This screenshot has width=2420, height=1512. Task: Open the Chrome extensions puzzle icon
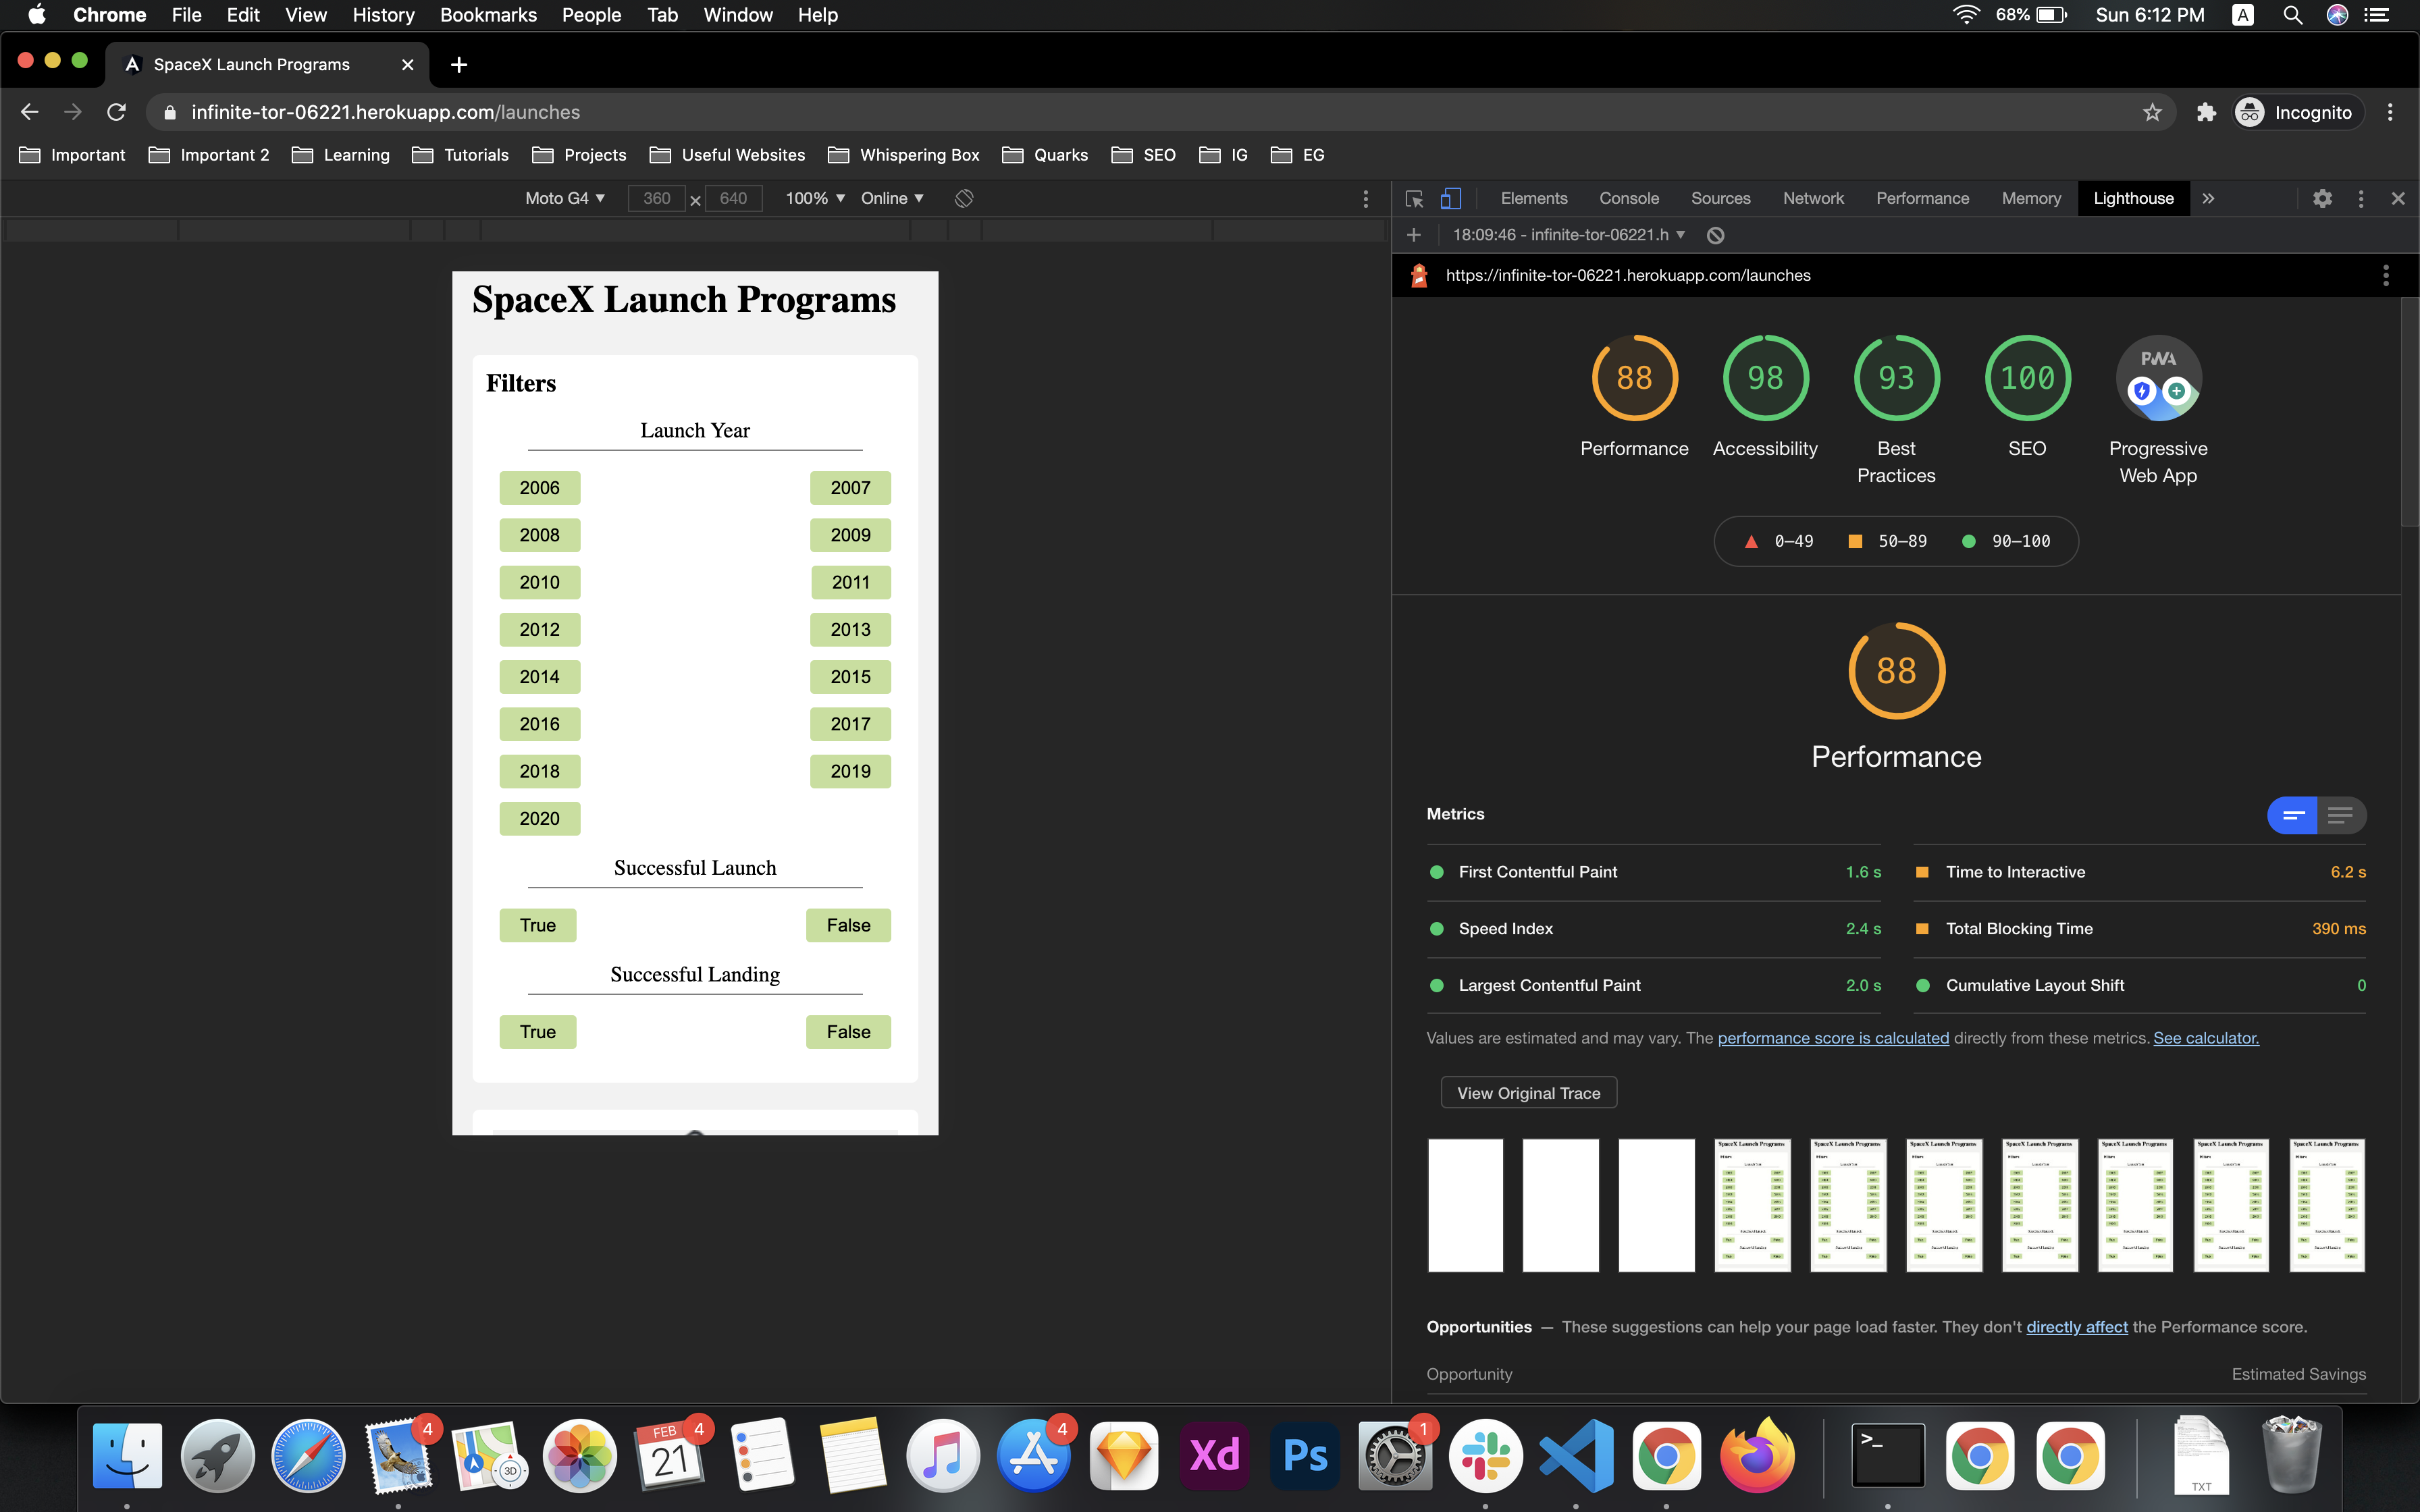tap(2206, 112)
